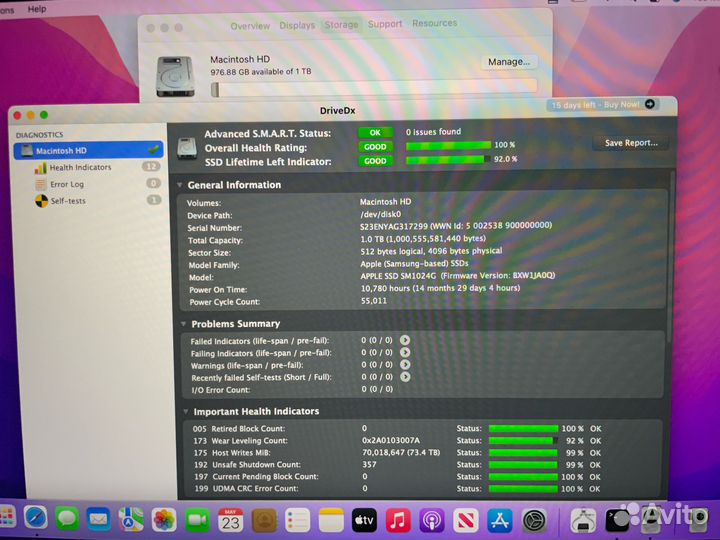Click serial number S23ENYAG317299 text

(x=394, y=226)
